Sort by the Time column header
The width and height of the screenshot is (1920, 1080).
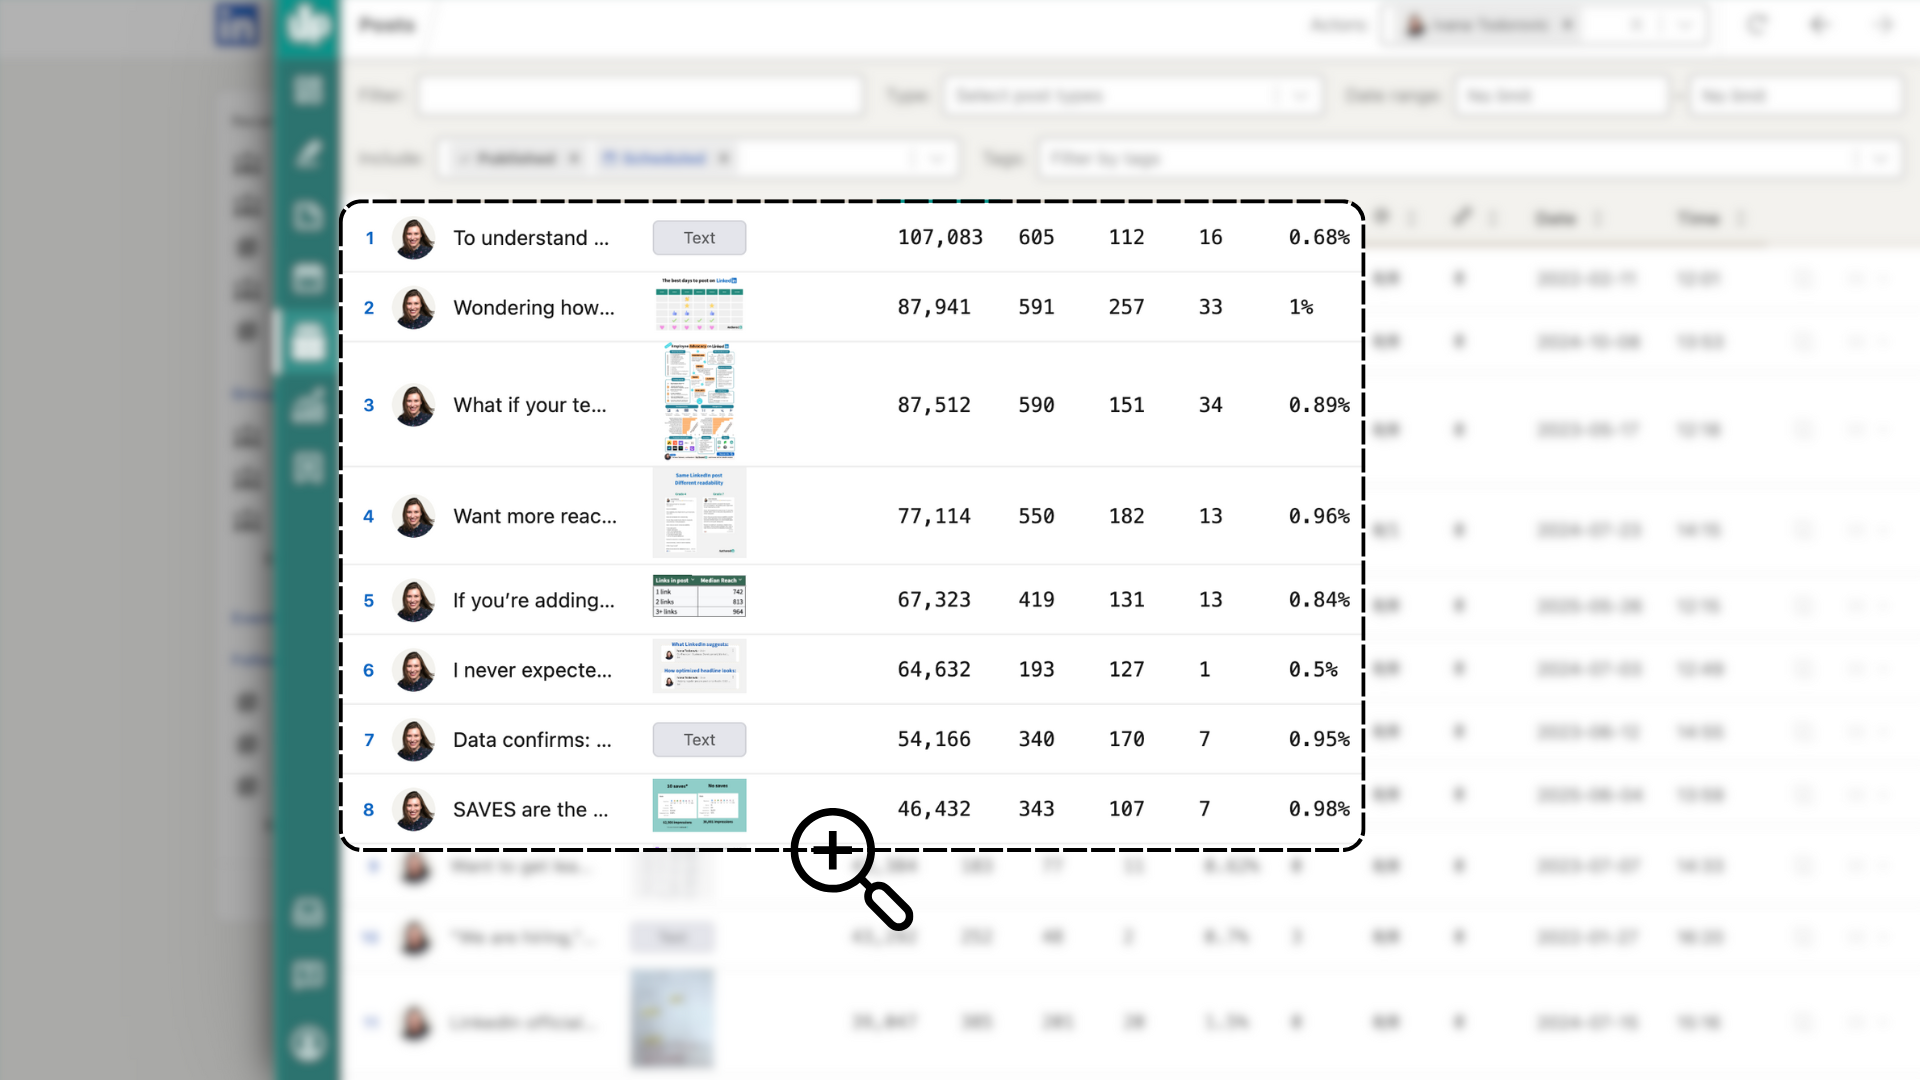coord(1698,218)
